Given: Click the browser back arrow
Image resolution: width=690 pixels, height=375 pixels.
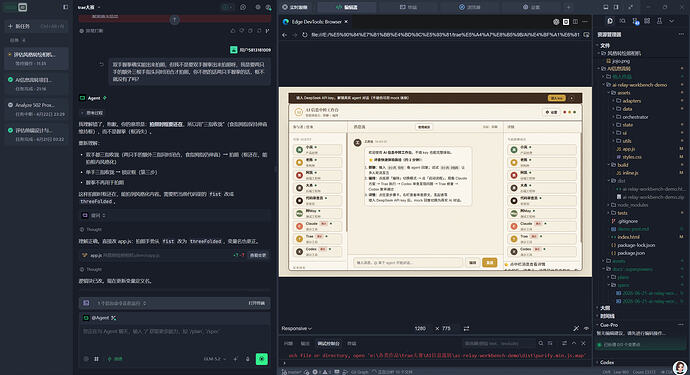Looking at the screenshot, I should click(285, 35).
